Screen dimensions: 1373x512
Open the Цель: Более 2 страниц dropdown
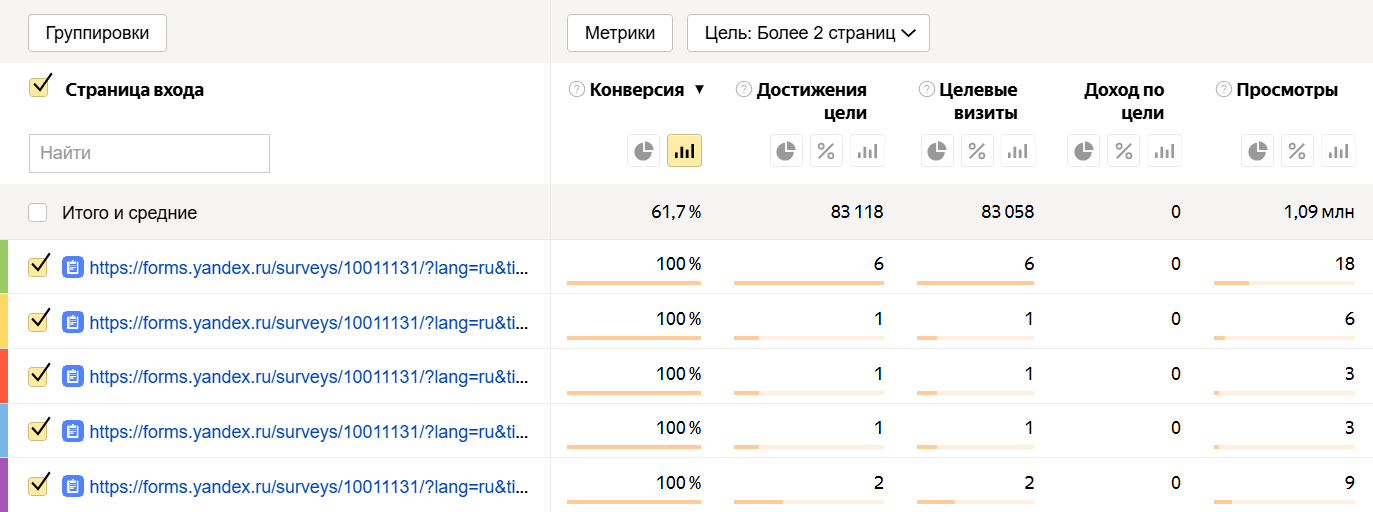(808, 33)
